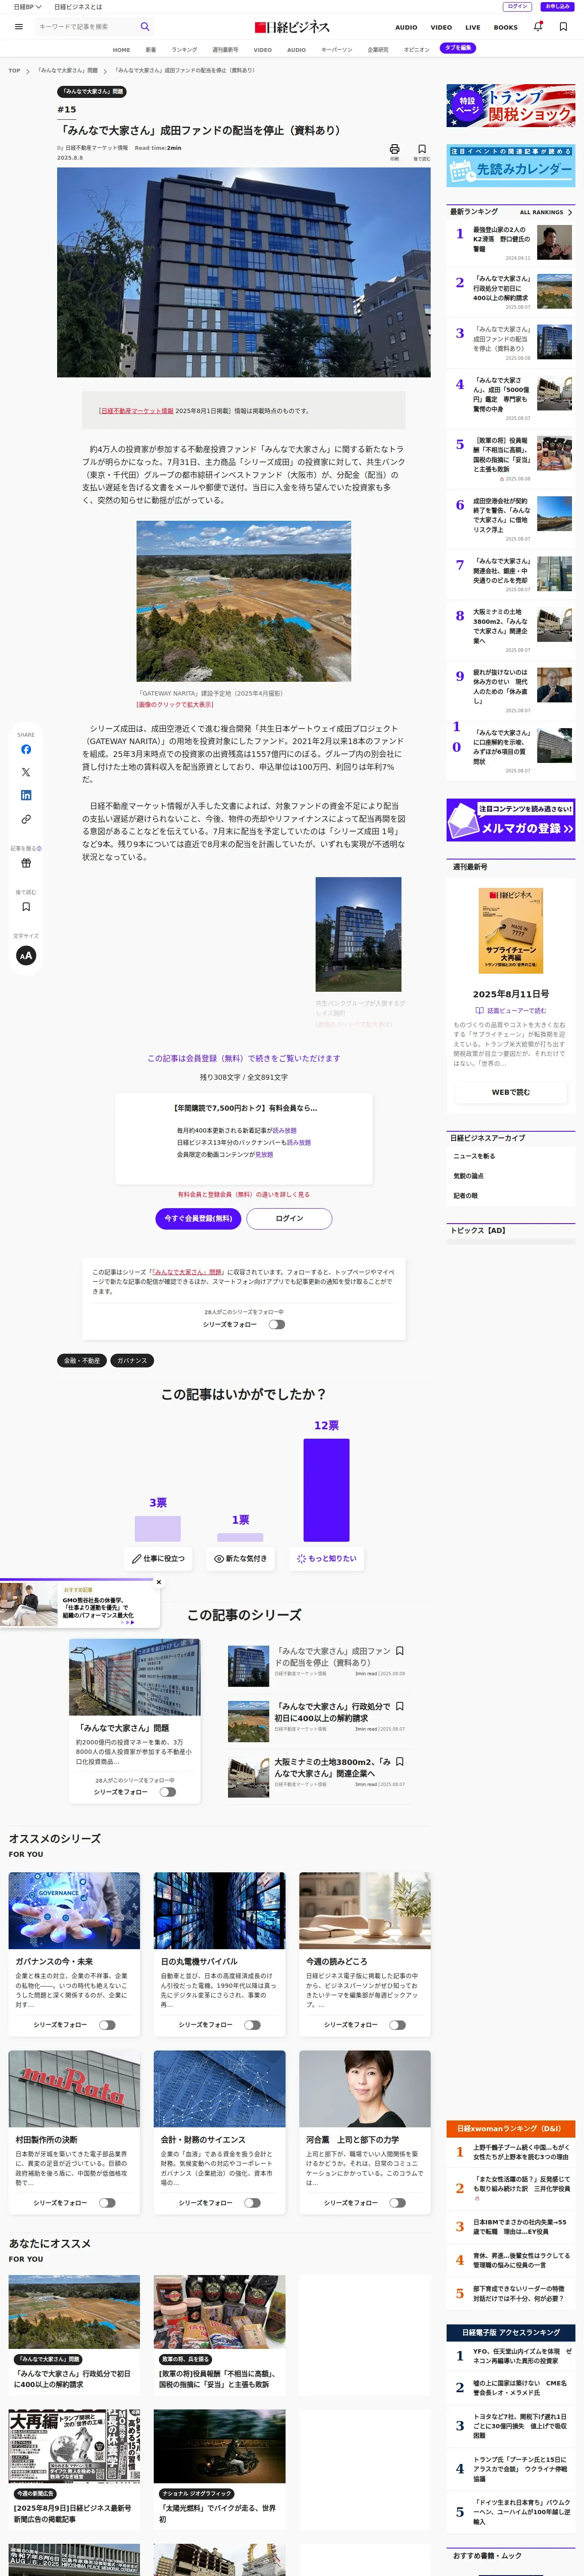Open the HOME nav tab
Image resolution: width=584 pixels, height=2576 pixels.
point(121,49)
